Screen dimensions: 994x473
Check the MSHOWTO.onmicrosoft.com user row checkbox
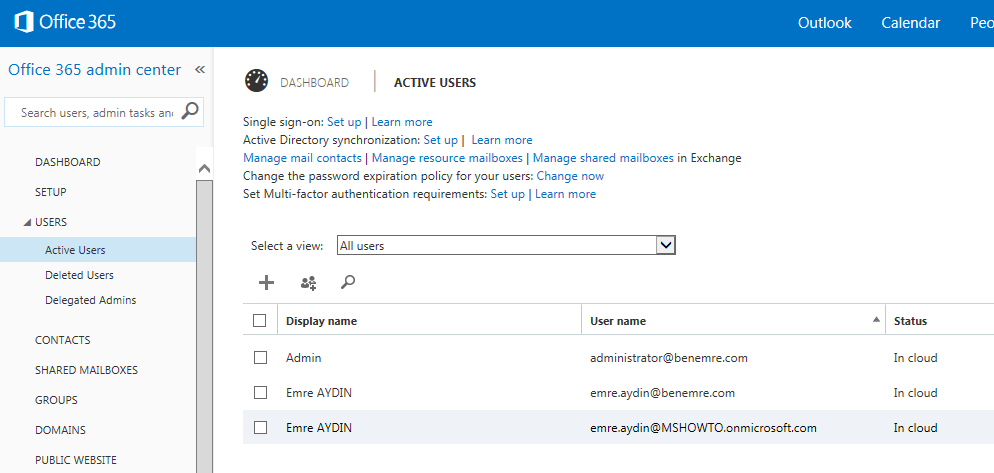[x=260, y=427]
